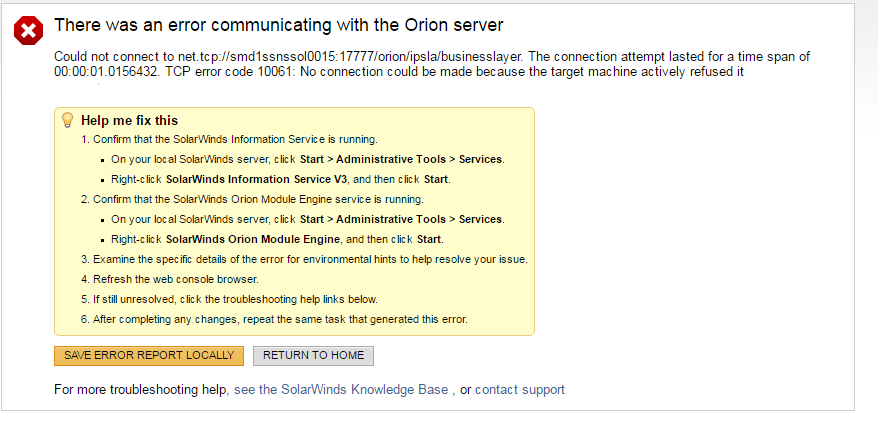Click the lightbulb icon beside Help me fix this

(68, 120)
